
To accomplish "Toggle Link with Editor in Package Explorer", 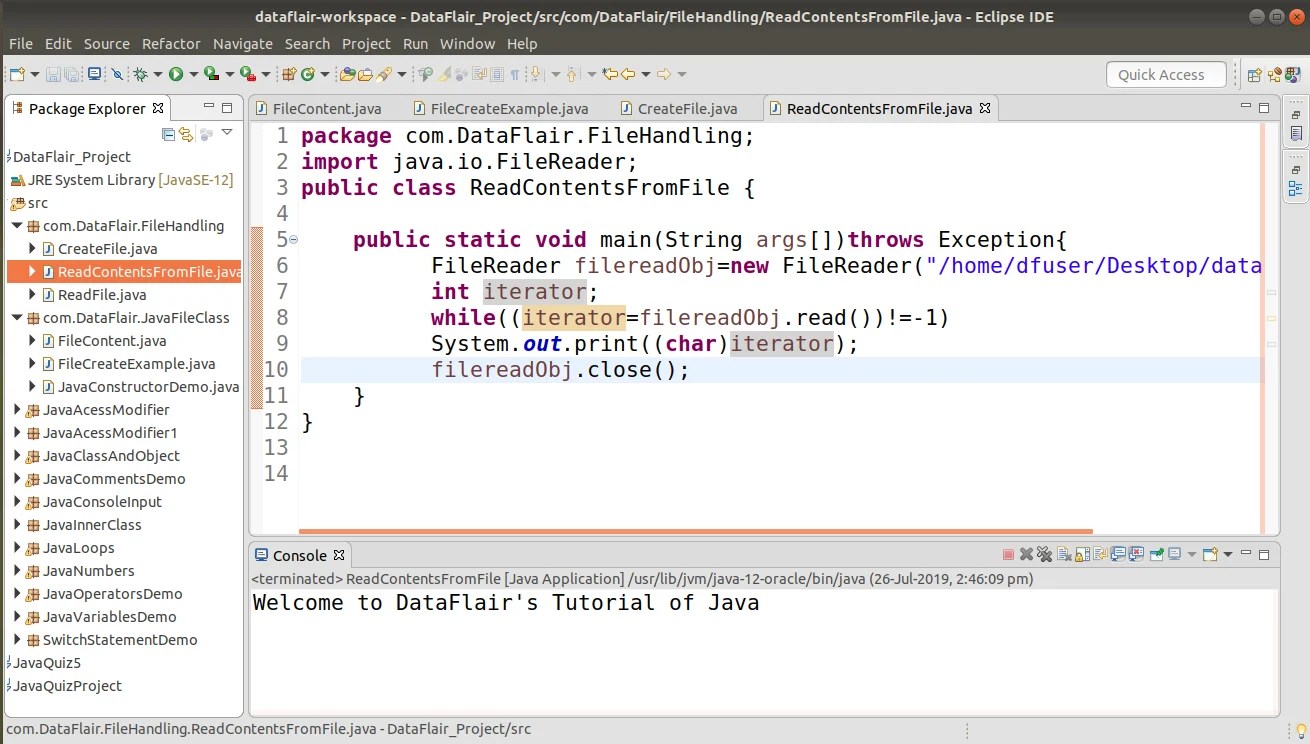I will [x=186, y=134].
